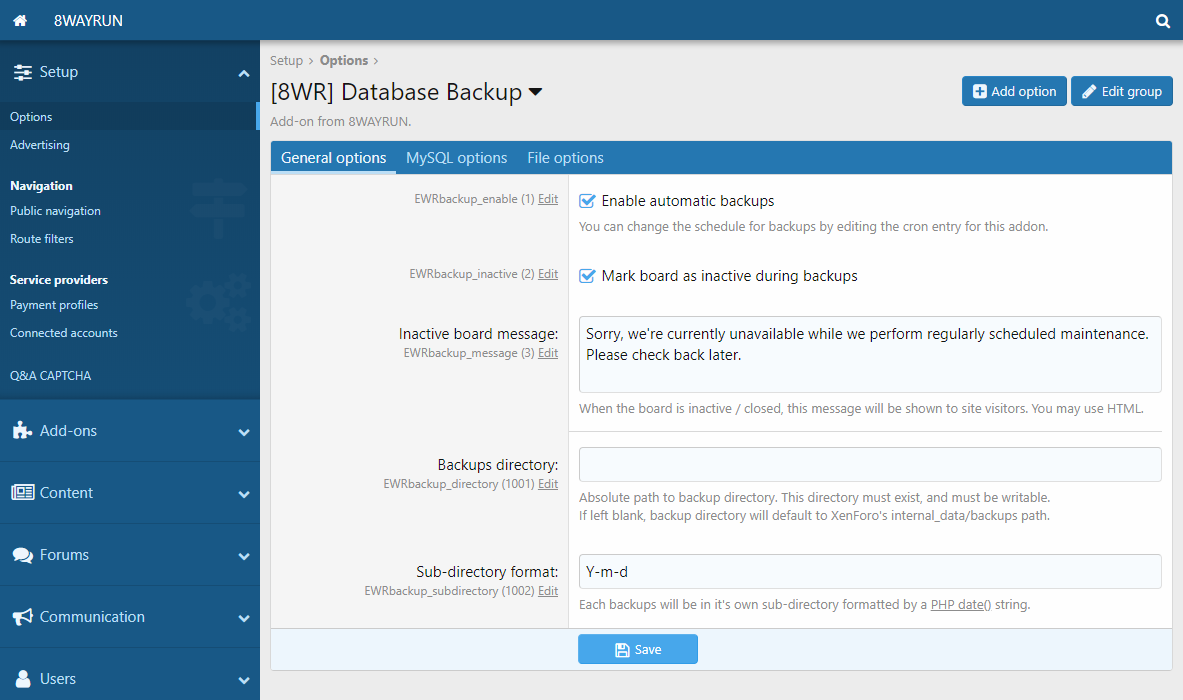Click the Add-ons puzzle piece icon

click(x=22, y=431)
